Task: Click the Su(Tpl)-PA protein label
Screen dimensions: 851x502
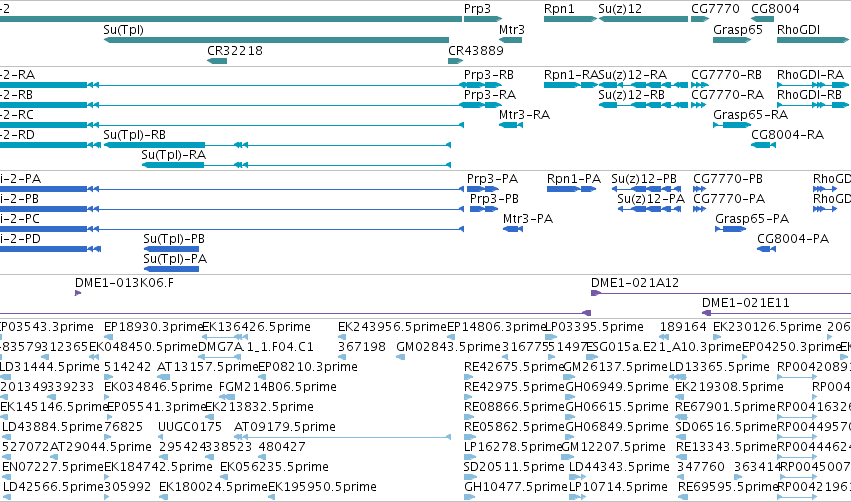Action: pyautogui.click(x=175, y=259)
